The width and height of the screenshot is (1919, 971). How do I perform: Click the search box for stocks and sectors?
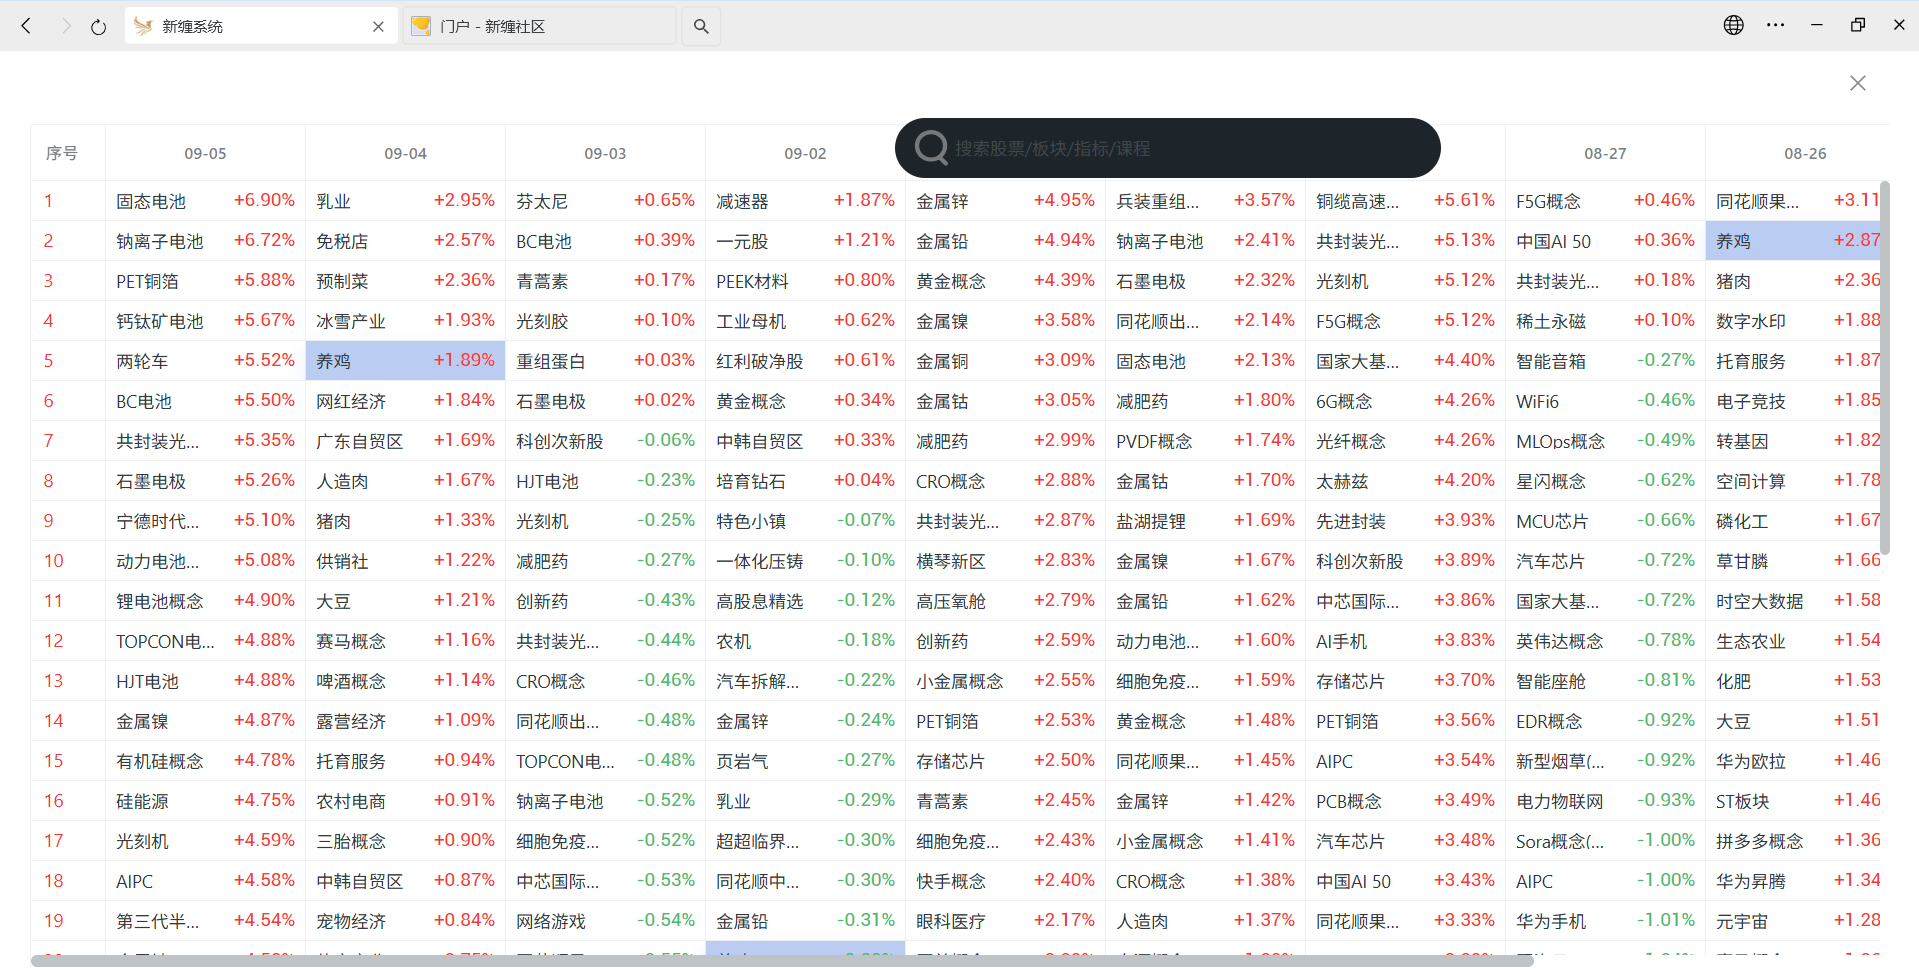pyautogui.click(x=1180, y=149)
